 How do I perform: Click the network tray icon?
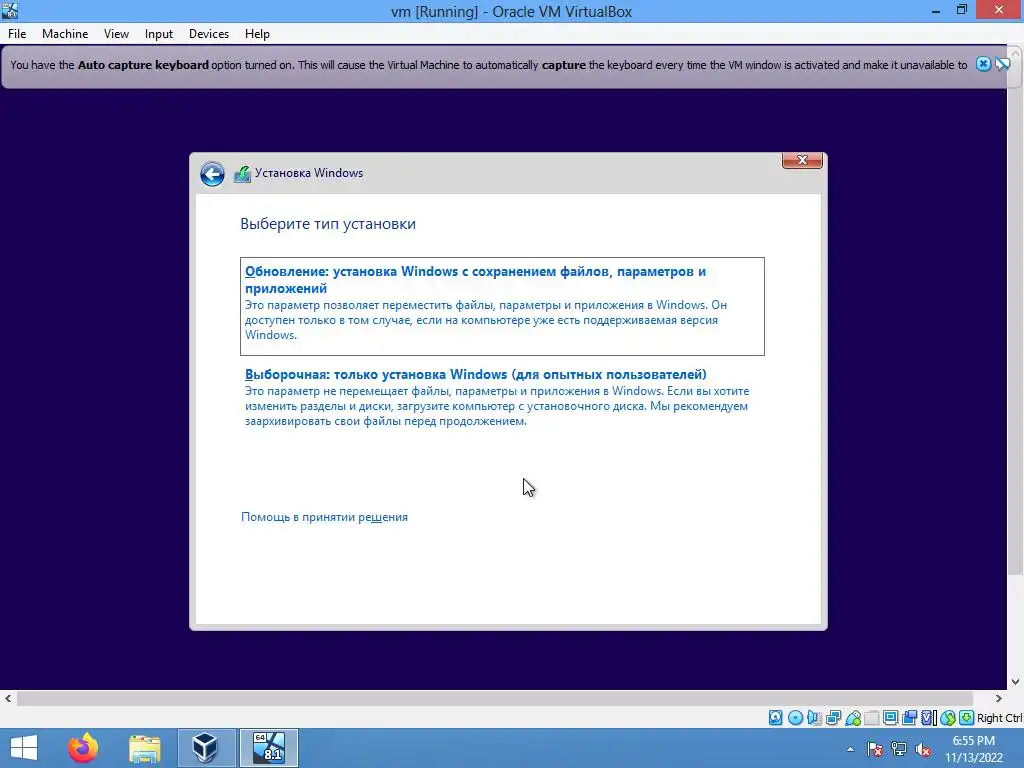coord(899,749)
